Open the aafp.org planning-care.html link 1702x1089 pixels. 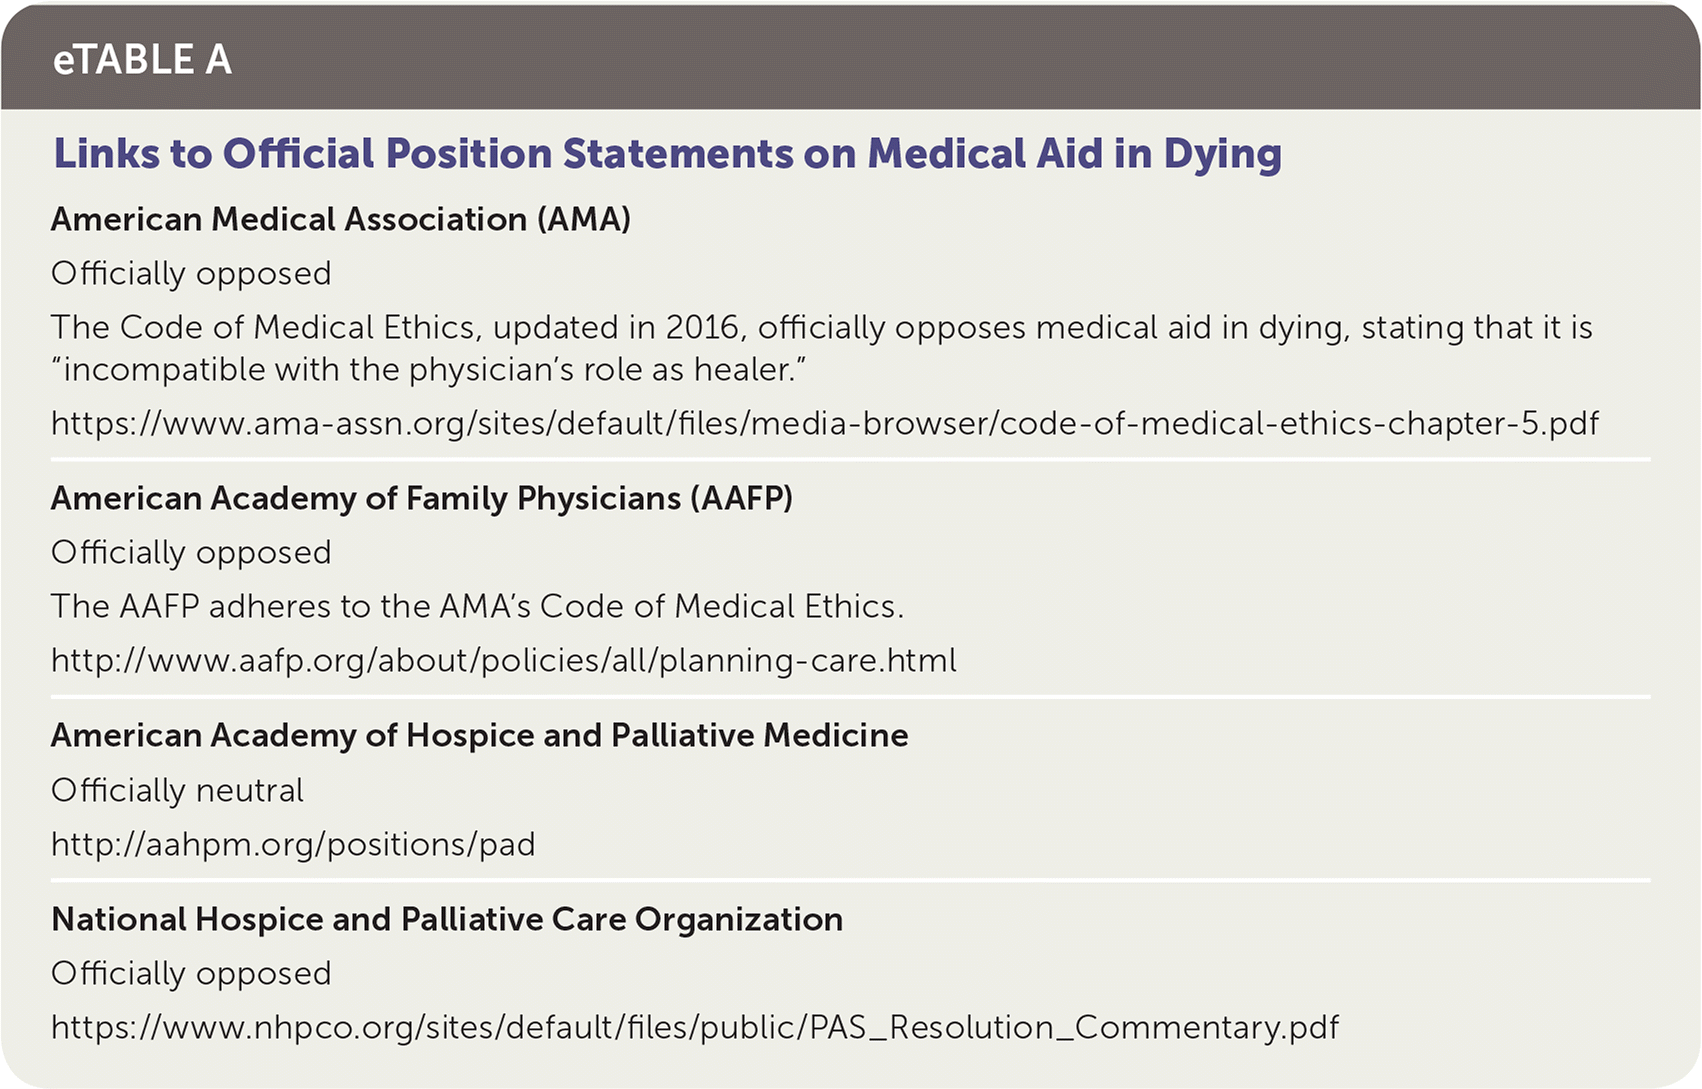[503, 660]
